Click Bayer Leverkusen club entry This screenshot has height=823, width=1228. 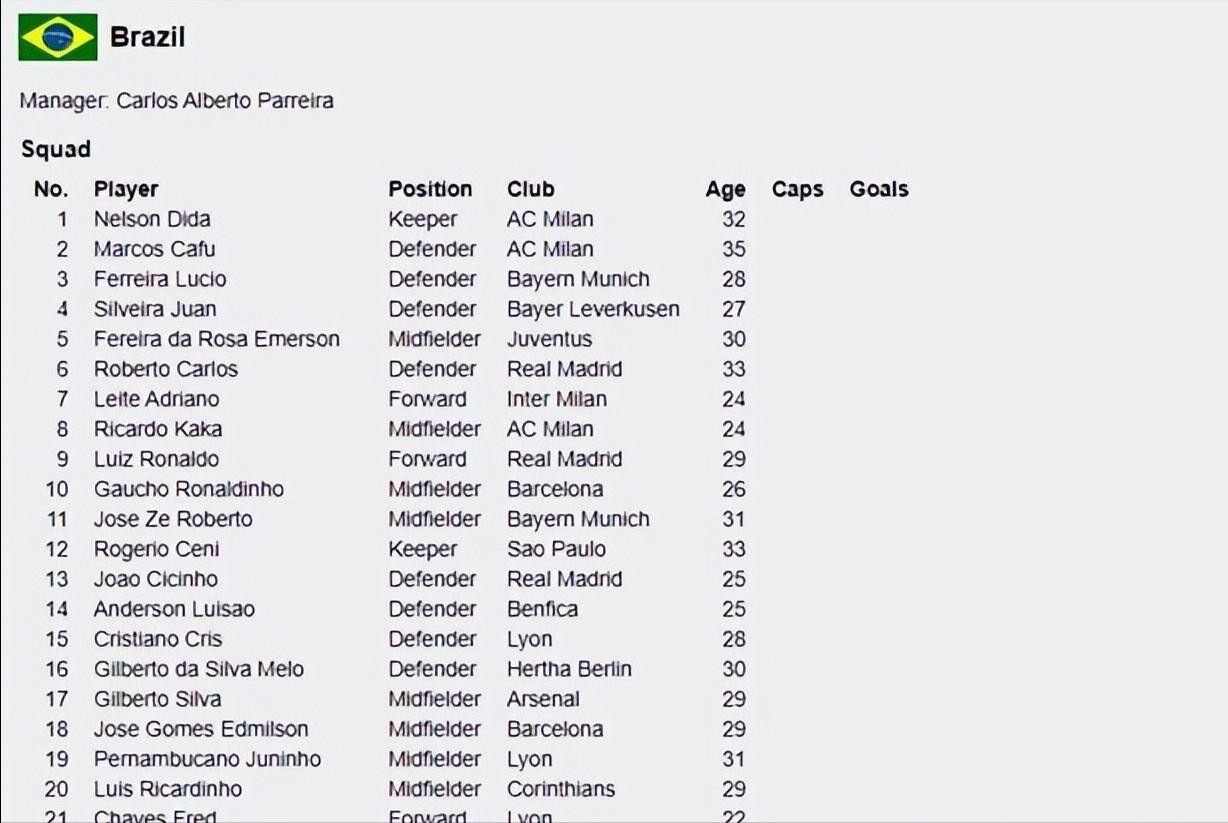click(x=593, y=309)
